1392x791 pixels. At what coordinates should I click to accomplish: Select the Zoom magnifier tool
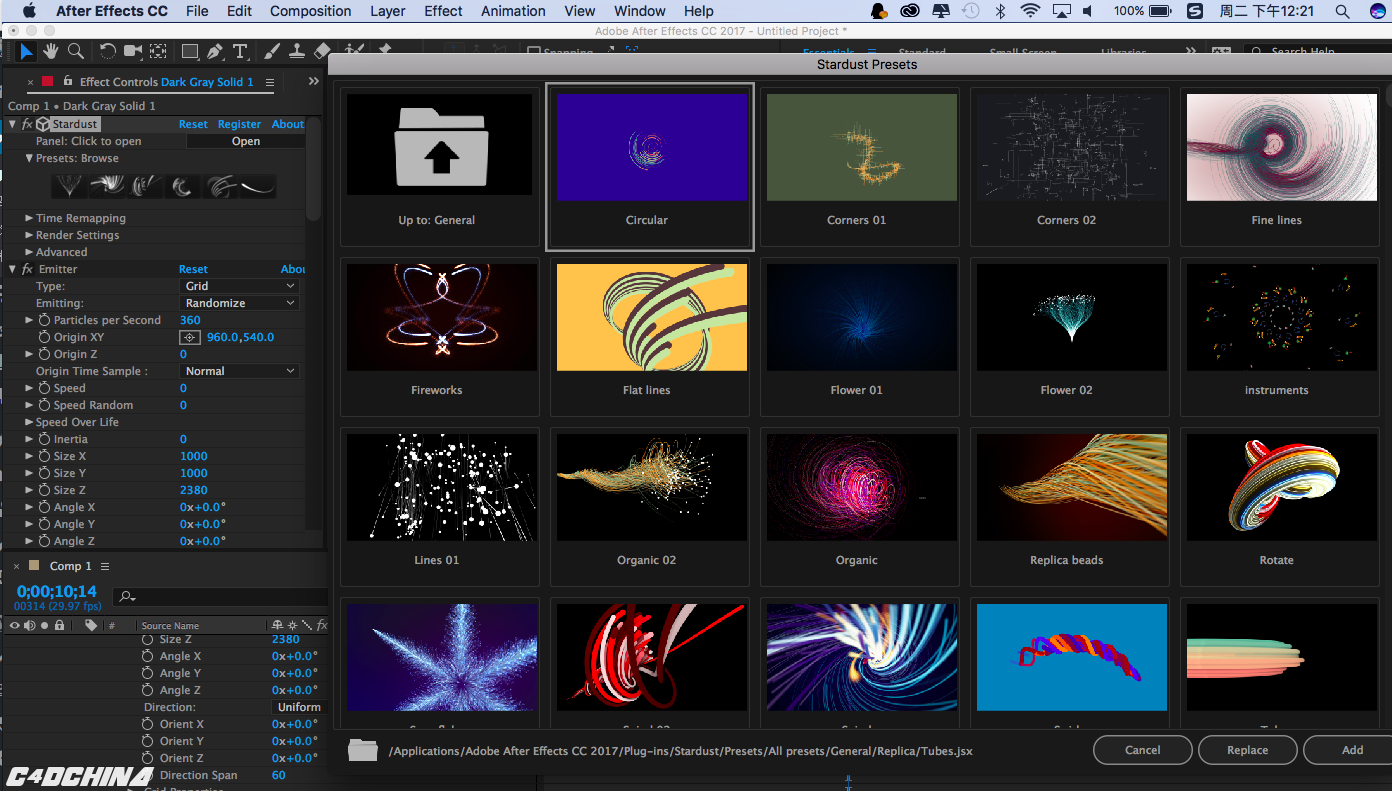(x=74, y=51)
